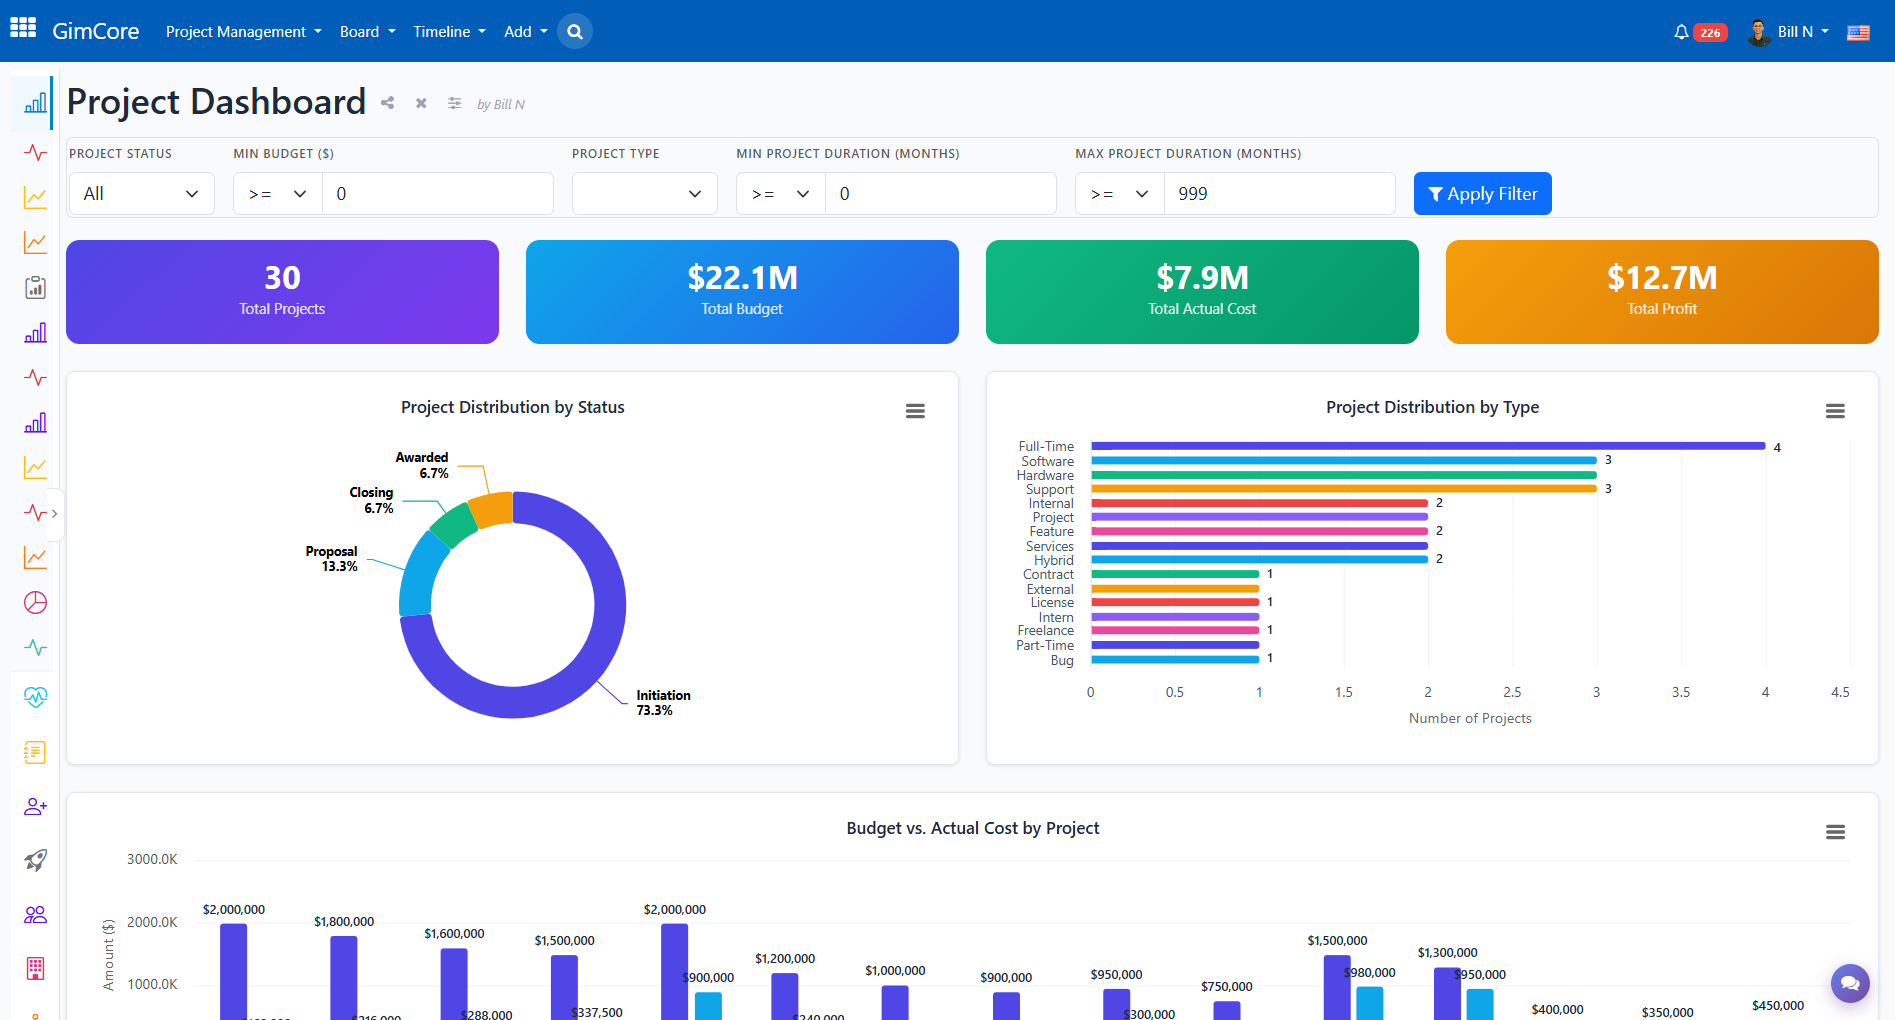Open Min Project Duration operator dropdown
This screenshot has width=1895, height=1020.
781,193
